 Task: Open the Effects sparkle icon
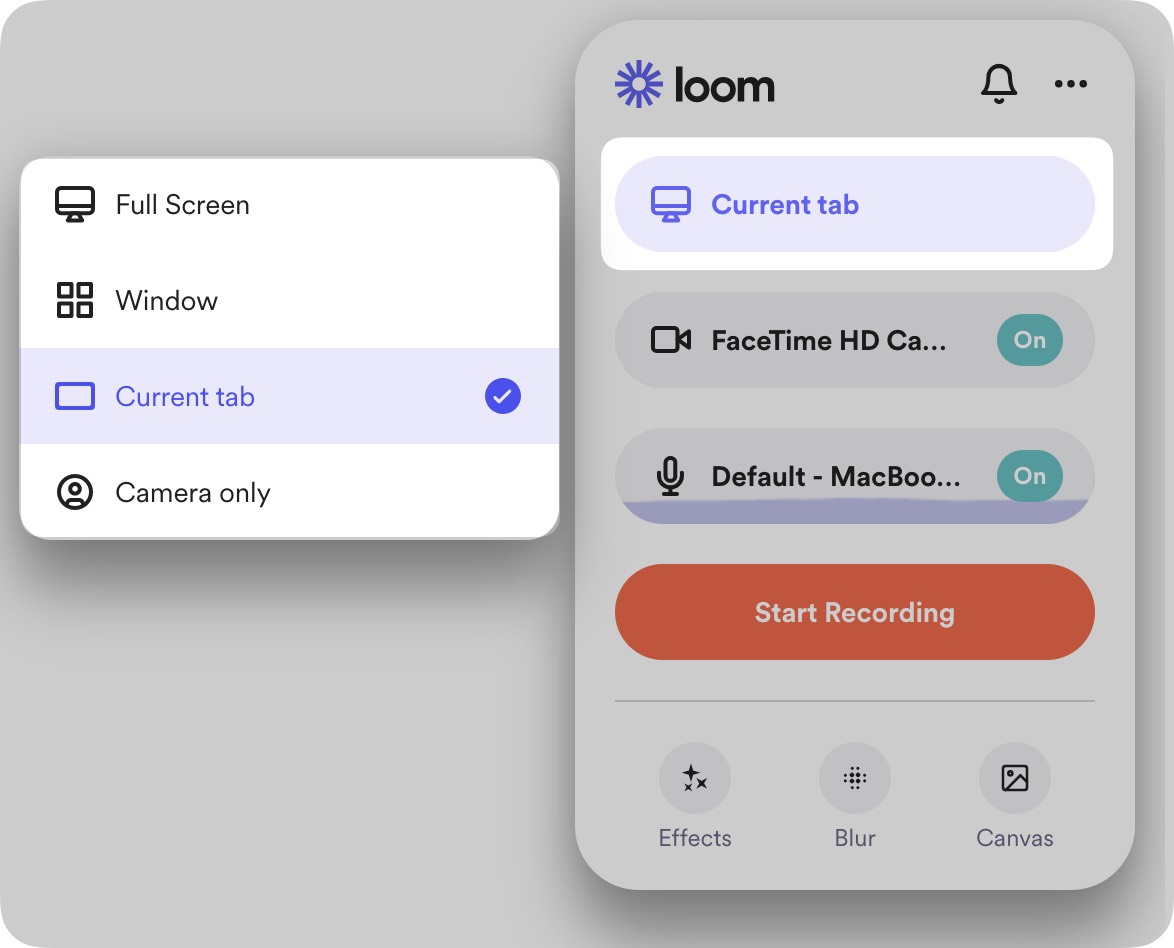(x=695, y=778)
